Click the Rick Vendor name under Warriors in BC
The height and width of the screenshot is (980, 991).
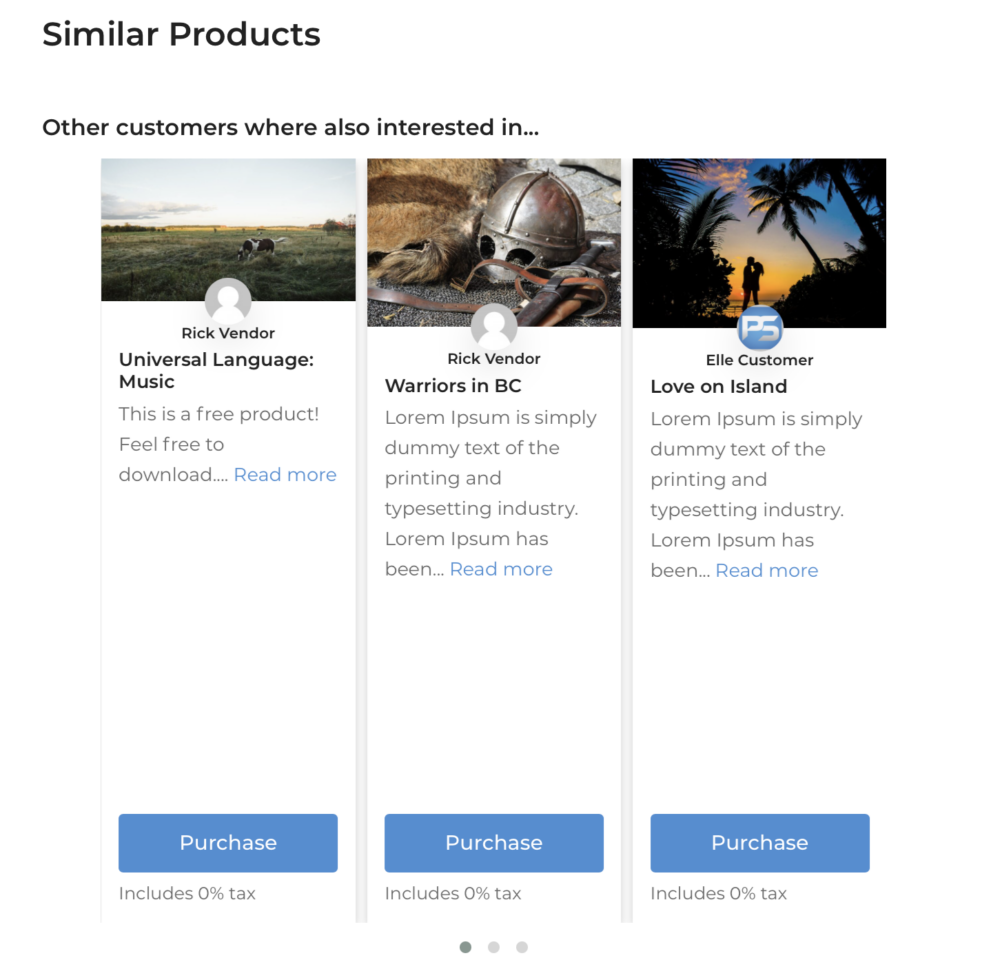[493, 357]
